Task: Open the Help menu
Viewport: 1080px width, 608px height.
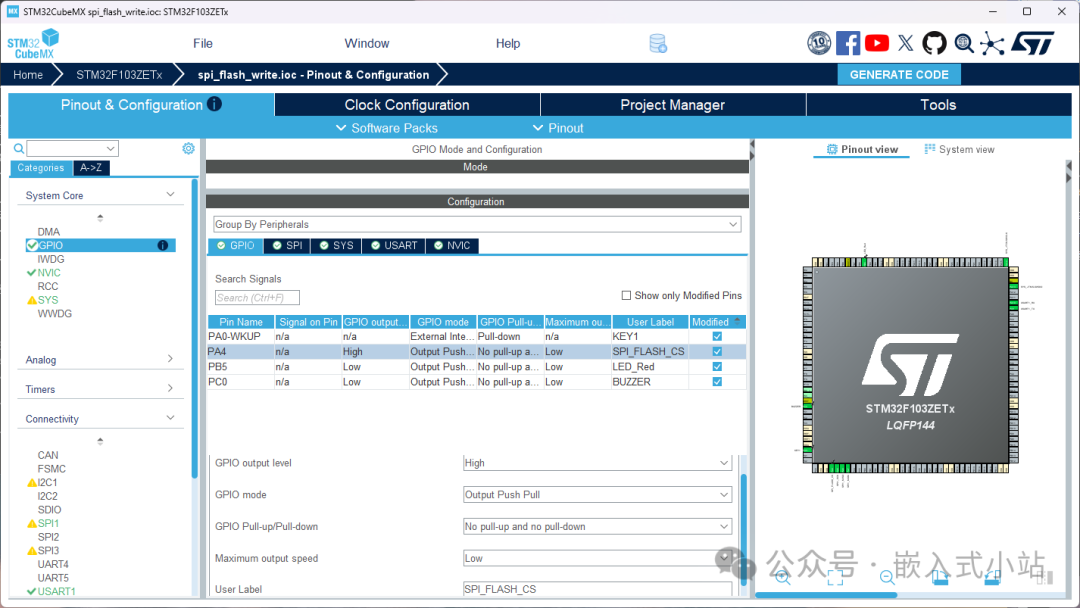Action: [508, 43]
